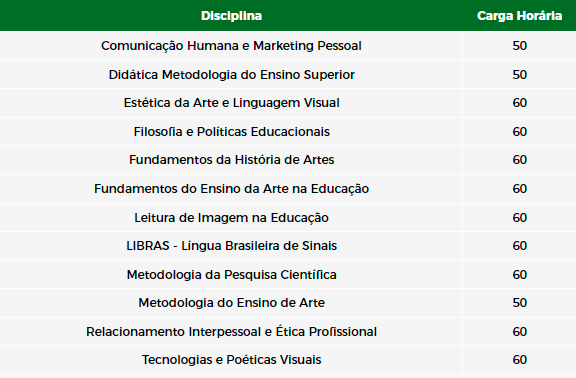This screenshot has height=378, width=576.
Task: Click the 50 hours for Comunicação Humana
Action: (519, 46)
